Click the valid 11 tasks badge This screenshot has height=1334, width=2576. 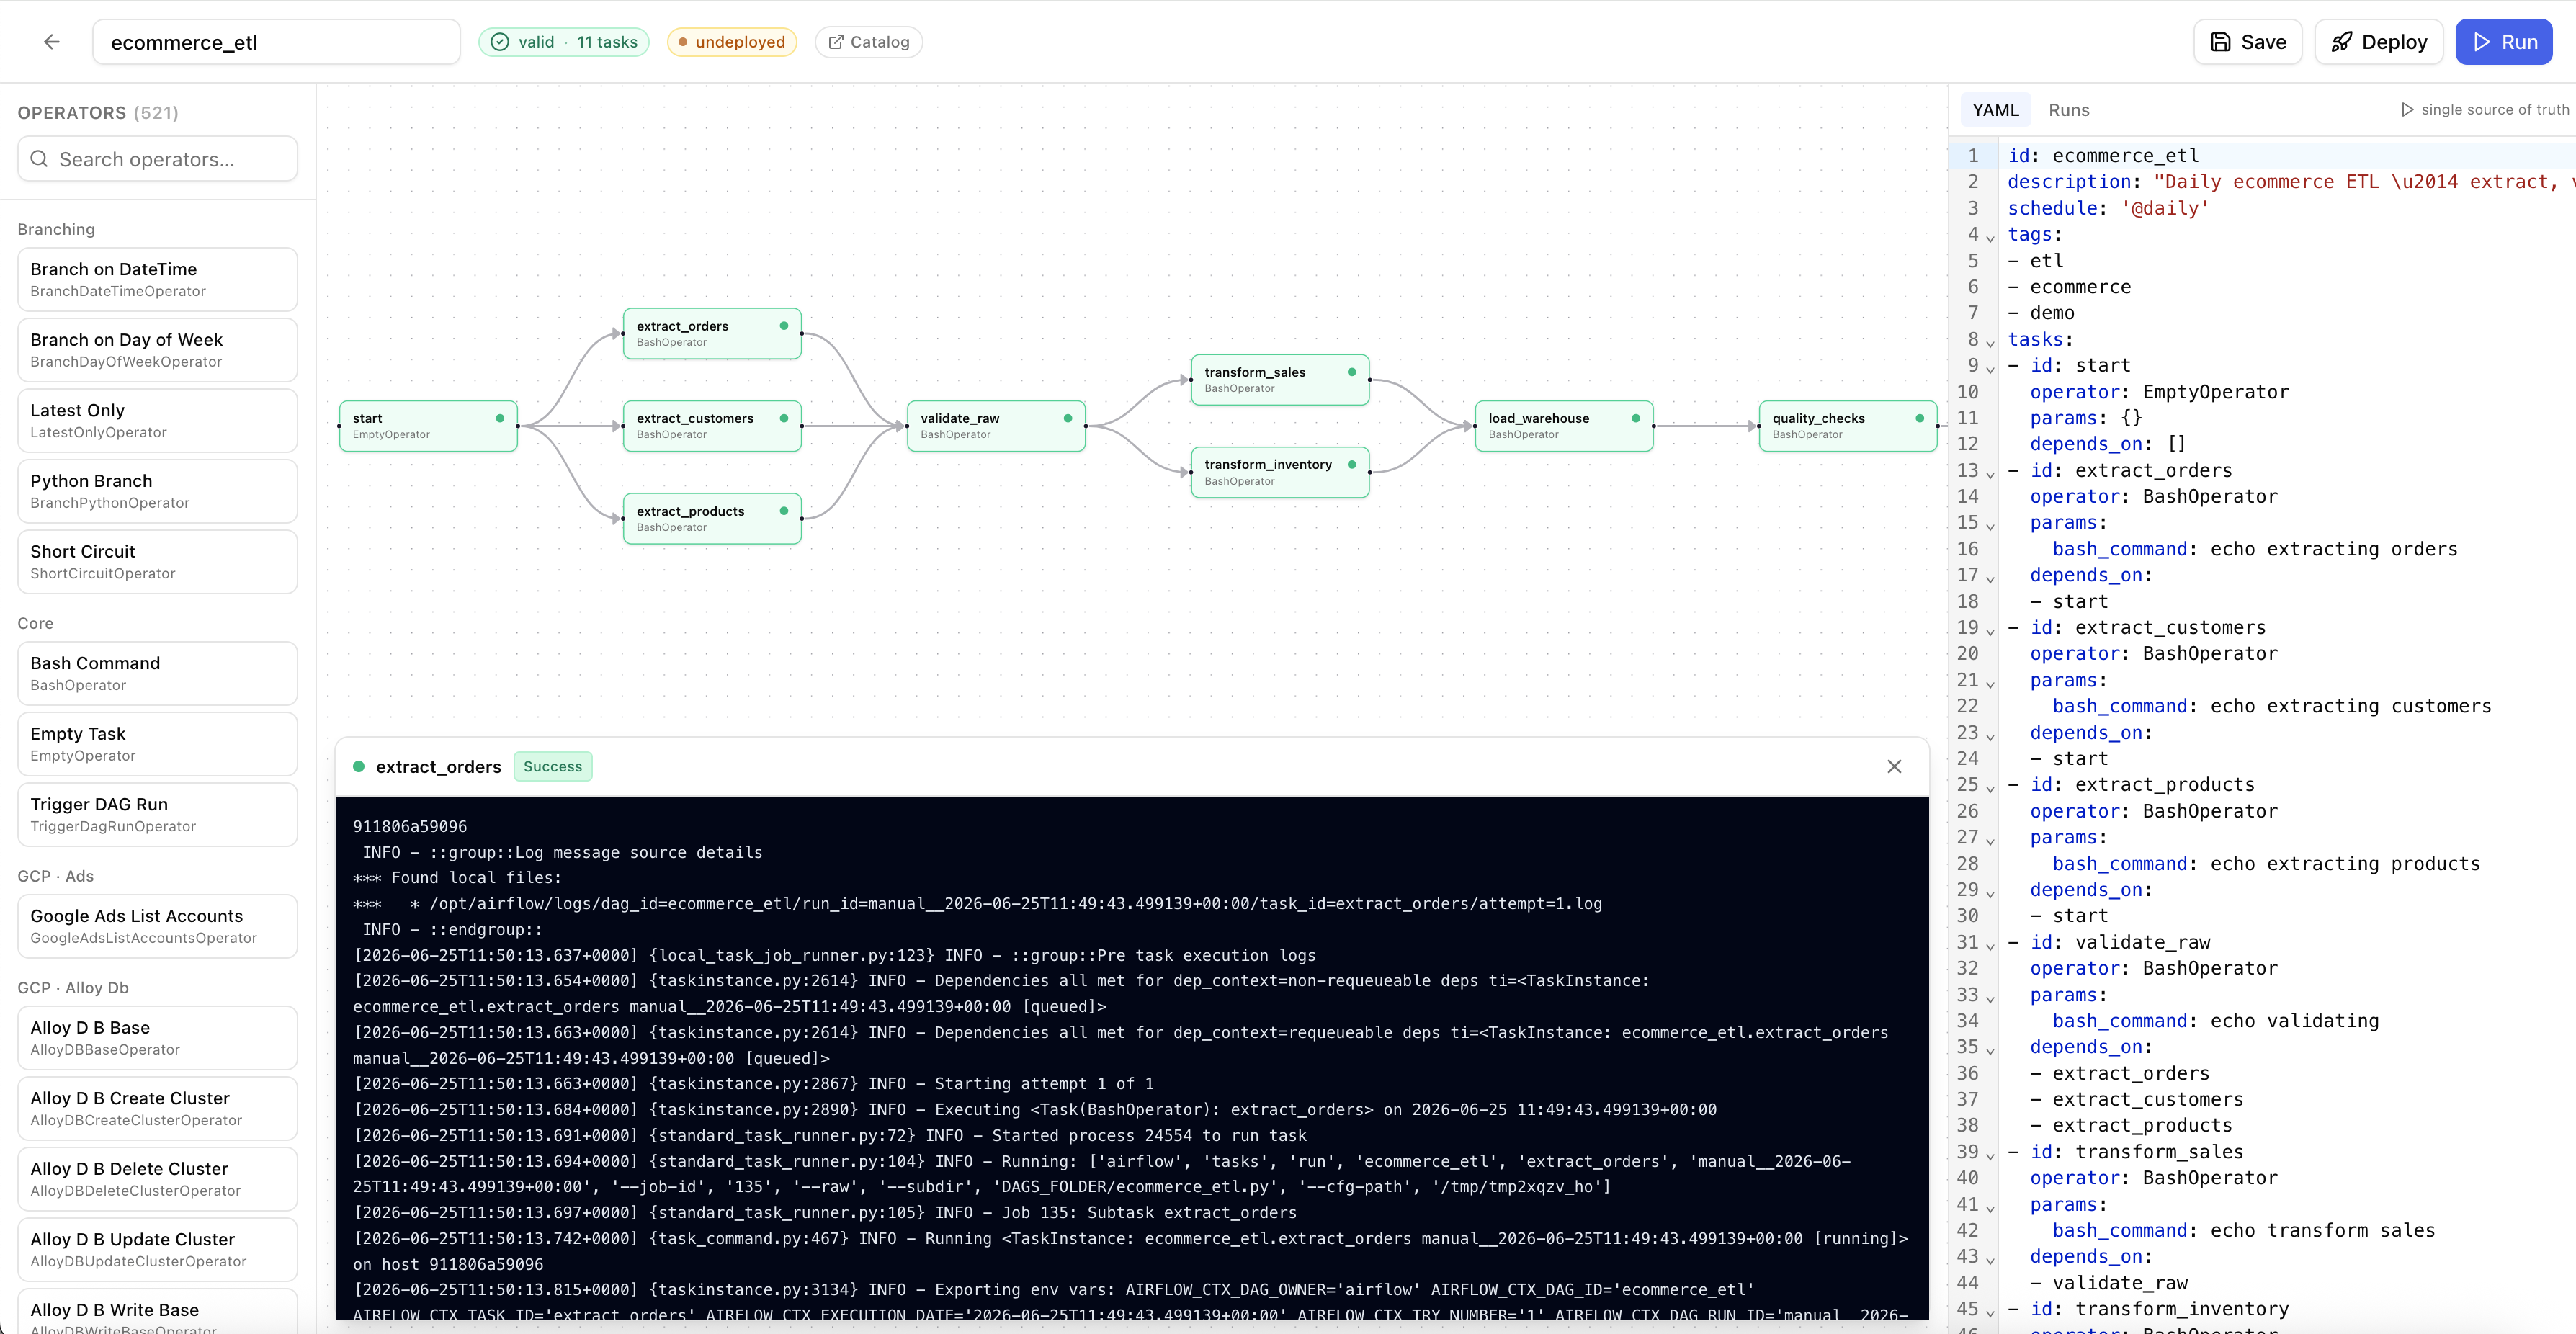tap(564, 42)
